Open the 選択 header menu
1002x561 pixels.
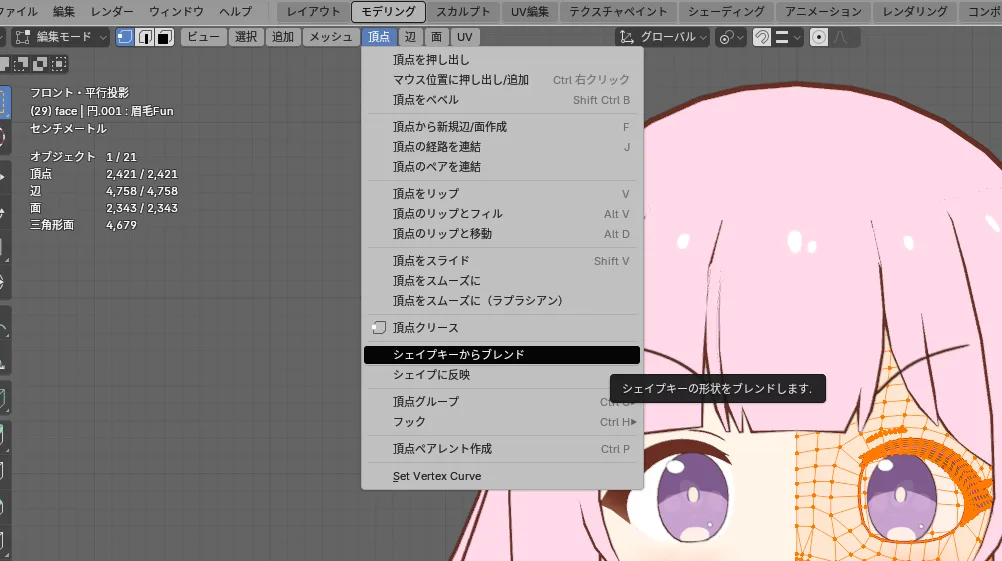(x=246, y=37)
